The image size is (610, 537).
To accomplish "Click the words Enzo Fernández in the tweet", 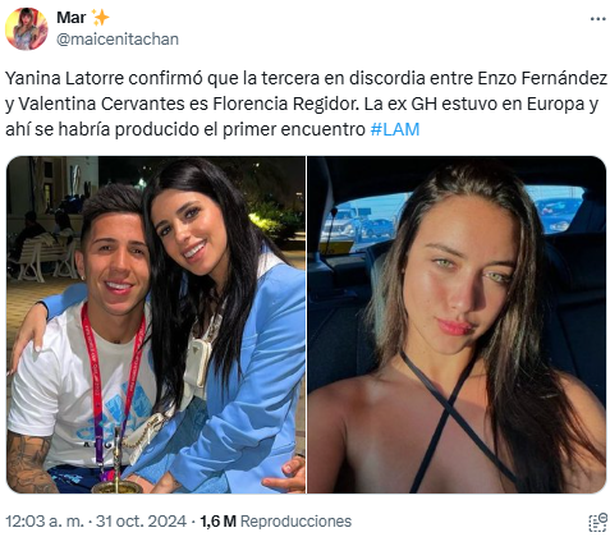I will click(x=542, y=78).
